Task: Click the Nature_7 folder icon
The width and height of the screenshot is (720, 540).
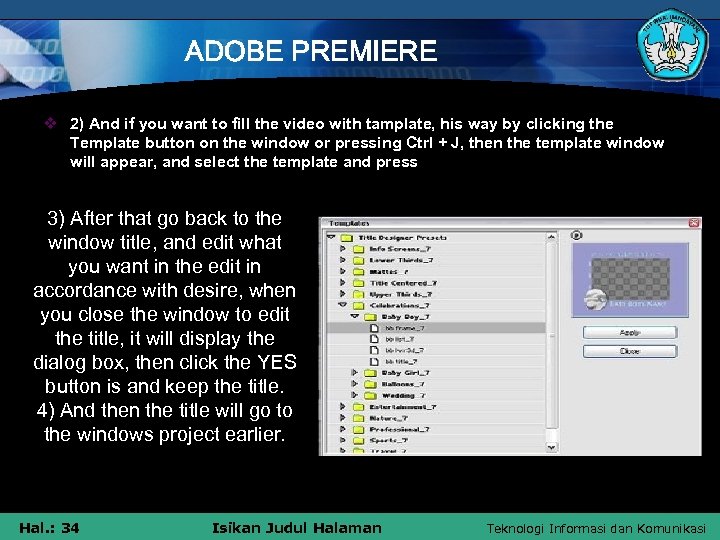Action: coord(358,418)
